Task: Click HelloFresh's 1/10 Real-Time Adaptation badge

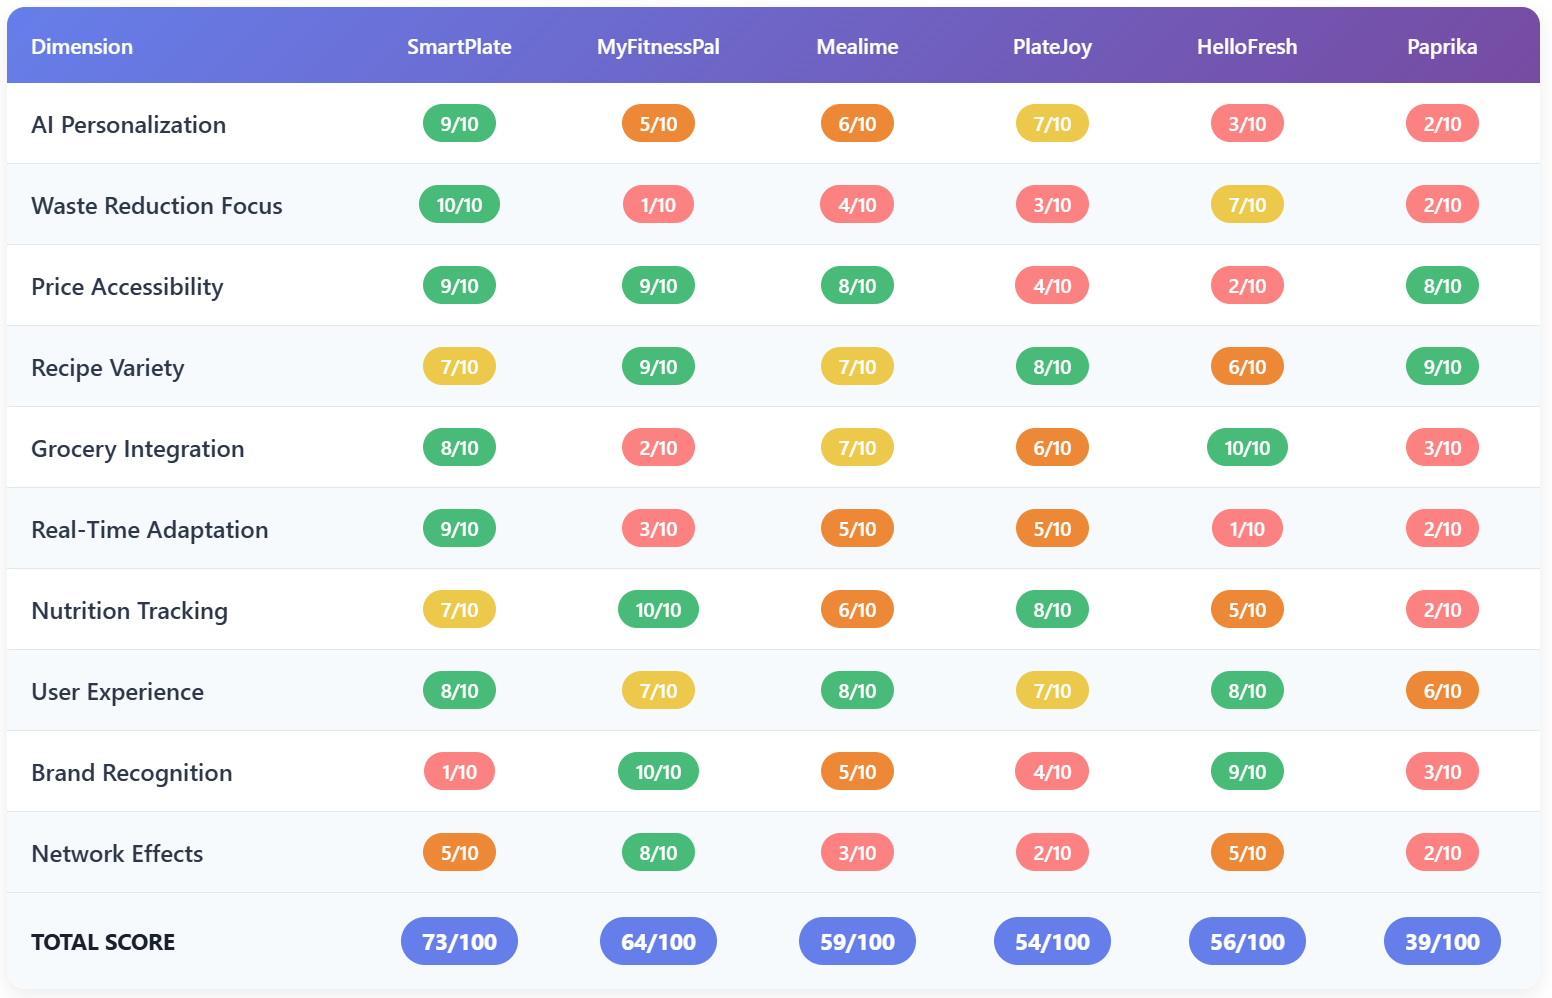Action: pyautogui.click(x=1247, y=529)
